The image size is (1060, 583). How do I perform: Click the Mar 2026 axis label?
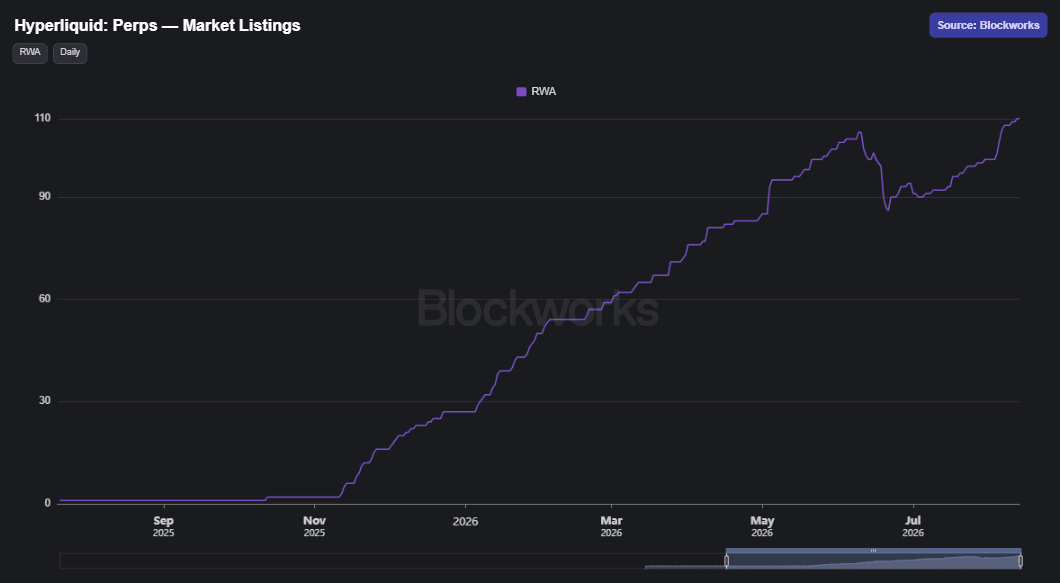pyautogui.click(x=611, y=526)
